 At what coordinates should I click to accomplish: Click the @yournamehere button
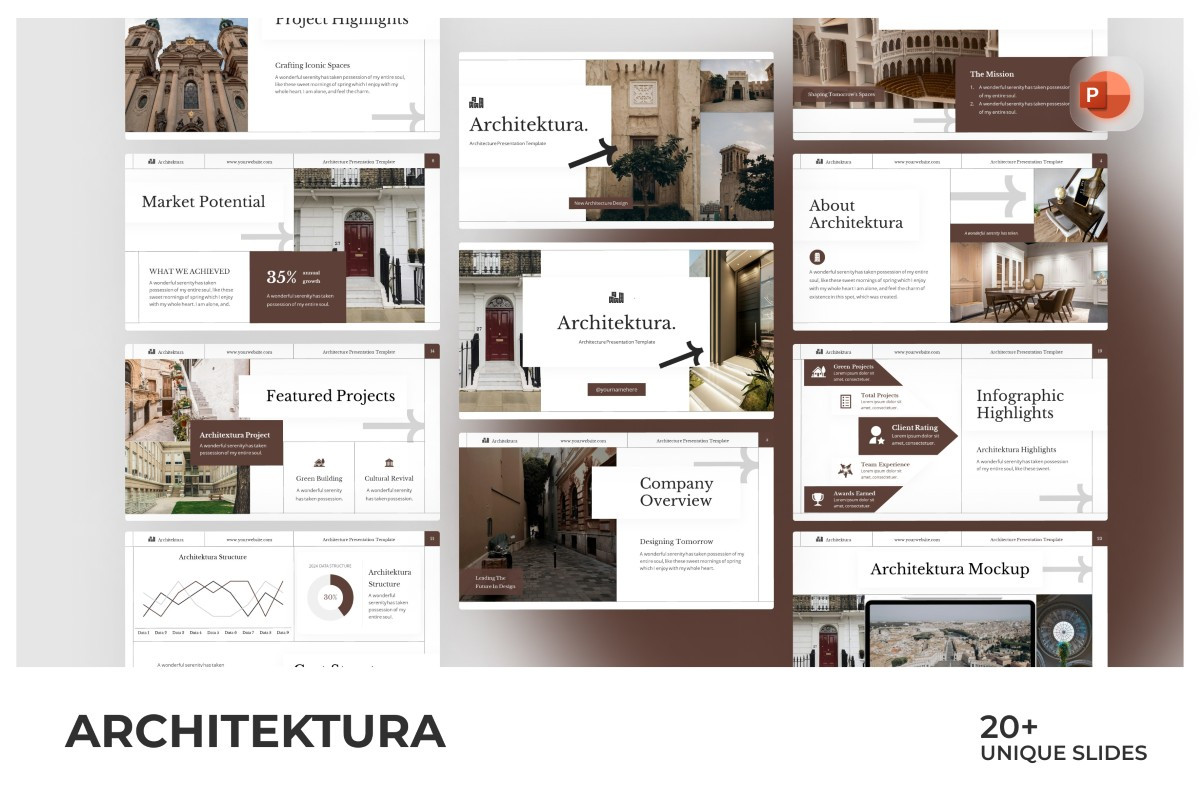pos(616,390)
